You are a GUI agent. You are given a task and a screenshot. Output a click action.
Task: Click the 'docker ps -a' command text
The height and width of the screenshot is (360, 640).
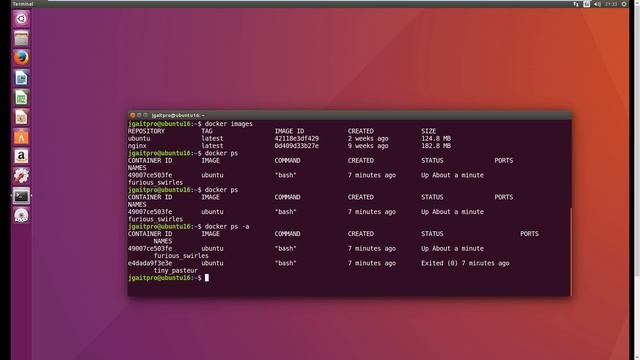[227, 227]
